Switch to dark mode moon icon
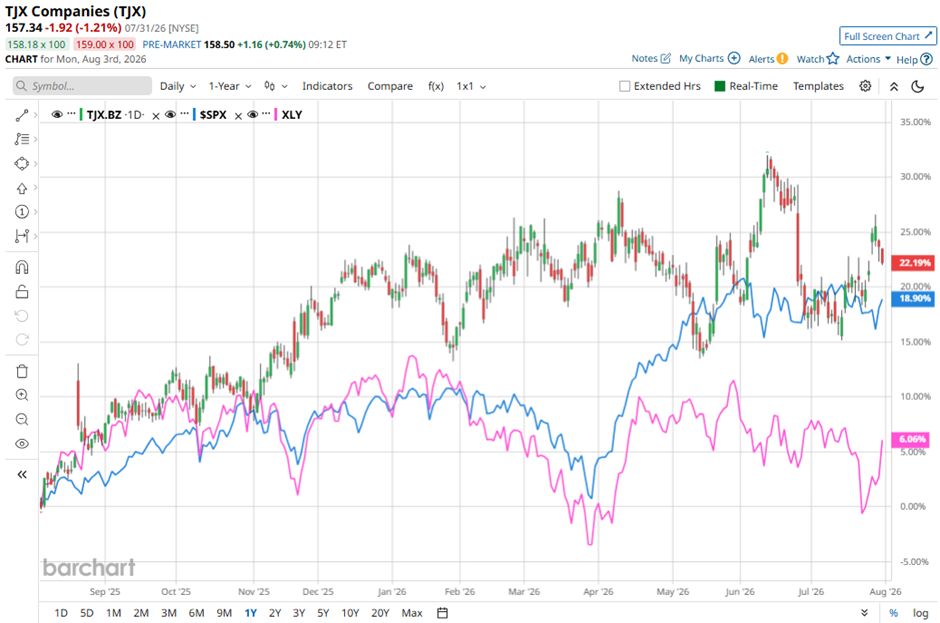The image size is (940, 623). click(917, 86)
